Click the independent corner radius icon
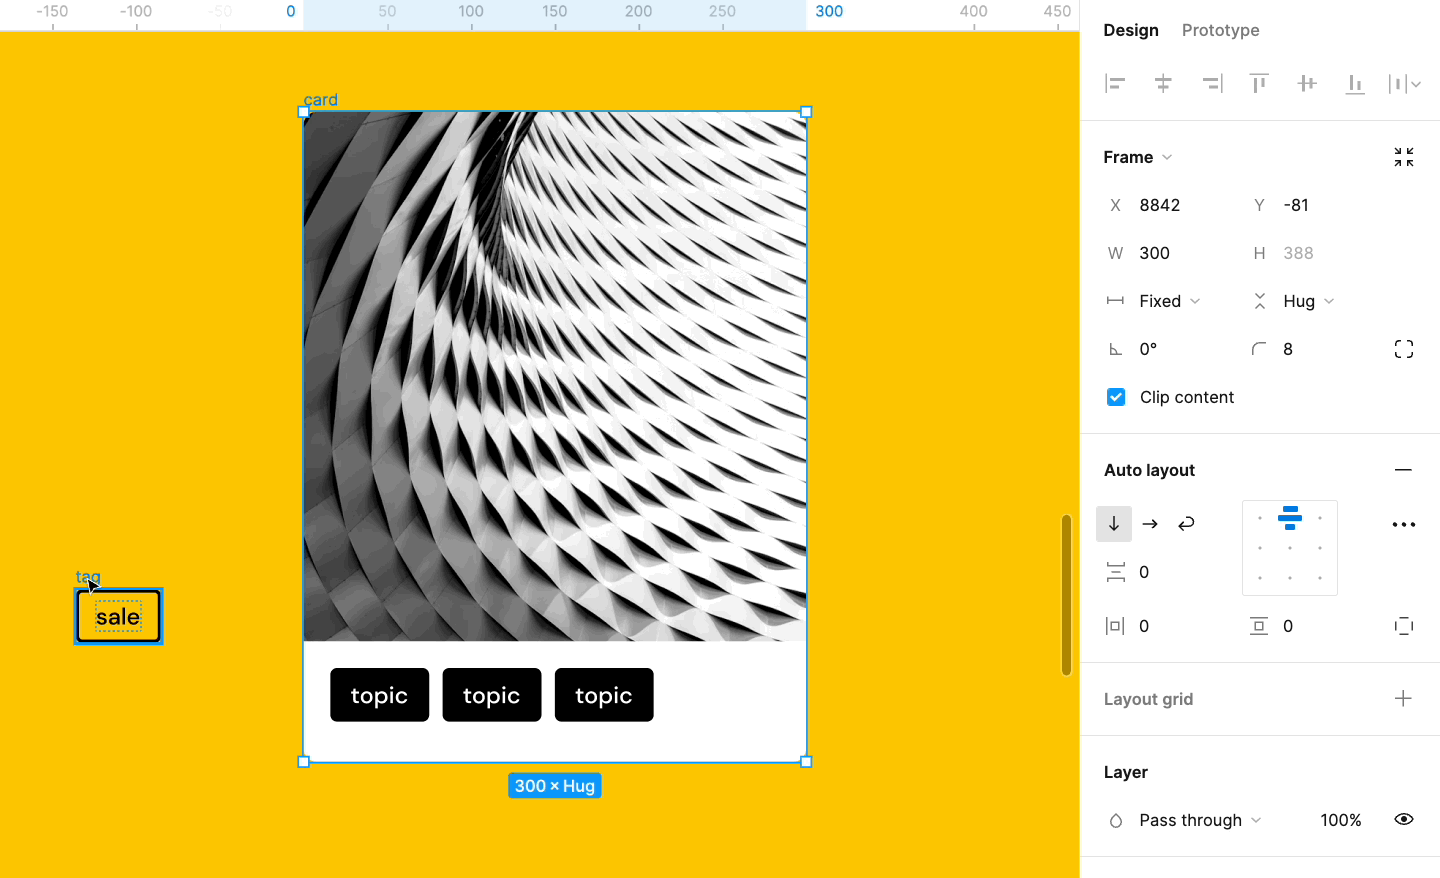Screen dimensions: 1440x878 (1403, 348)
